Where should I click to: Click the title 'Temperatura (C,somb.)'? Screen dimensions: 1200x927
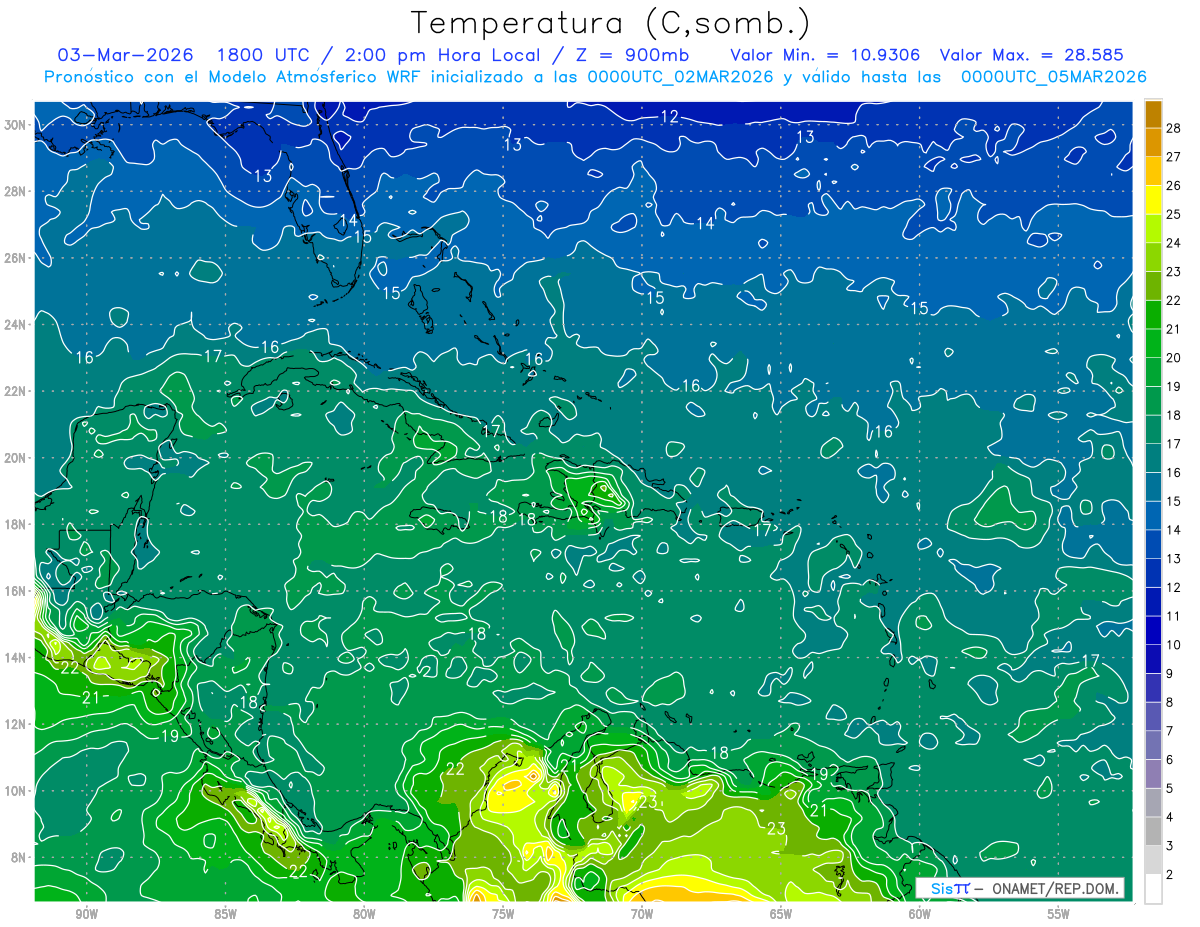pos(611,23)
